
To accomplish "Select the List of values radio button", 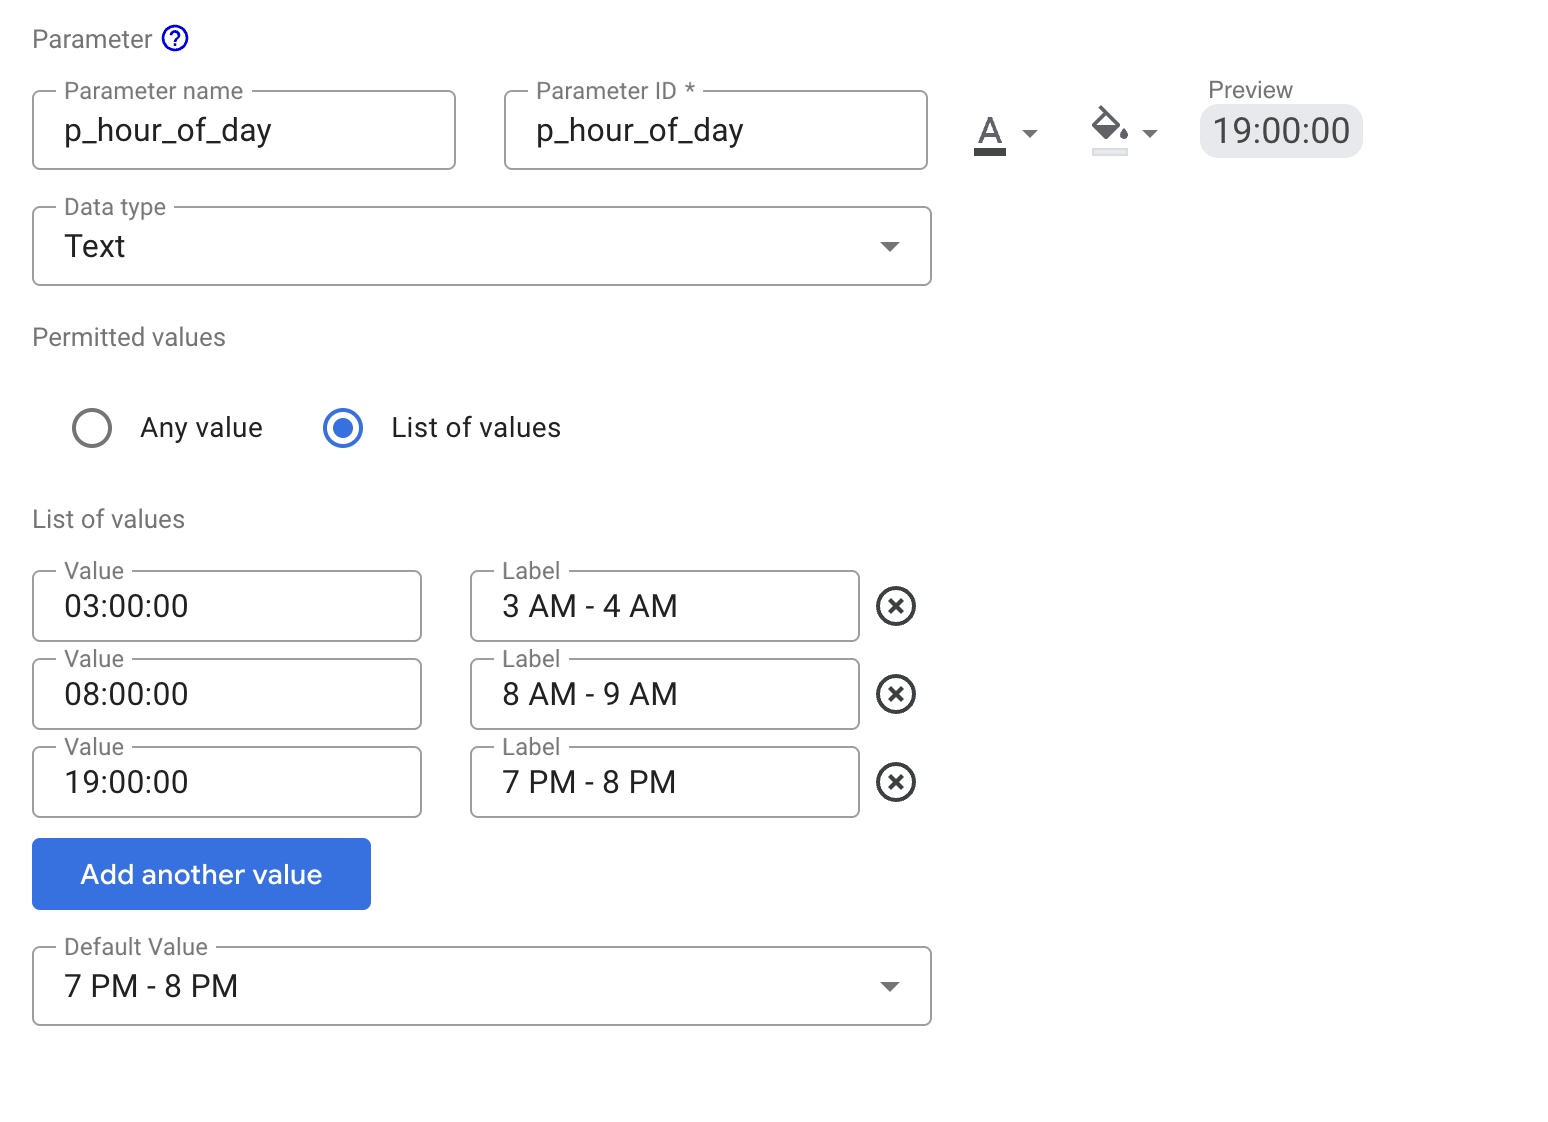I will click(x=343, y=428).
